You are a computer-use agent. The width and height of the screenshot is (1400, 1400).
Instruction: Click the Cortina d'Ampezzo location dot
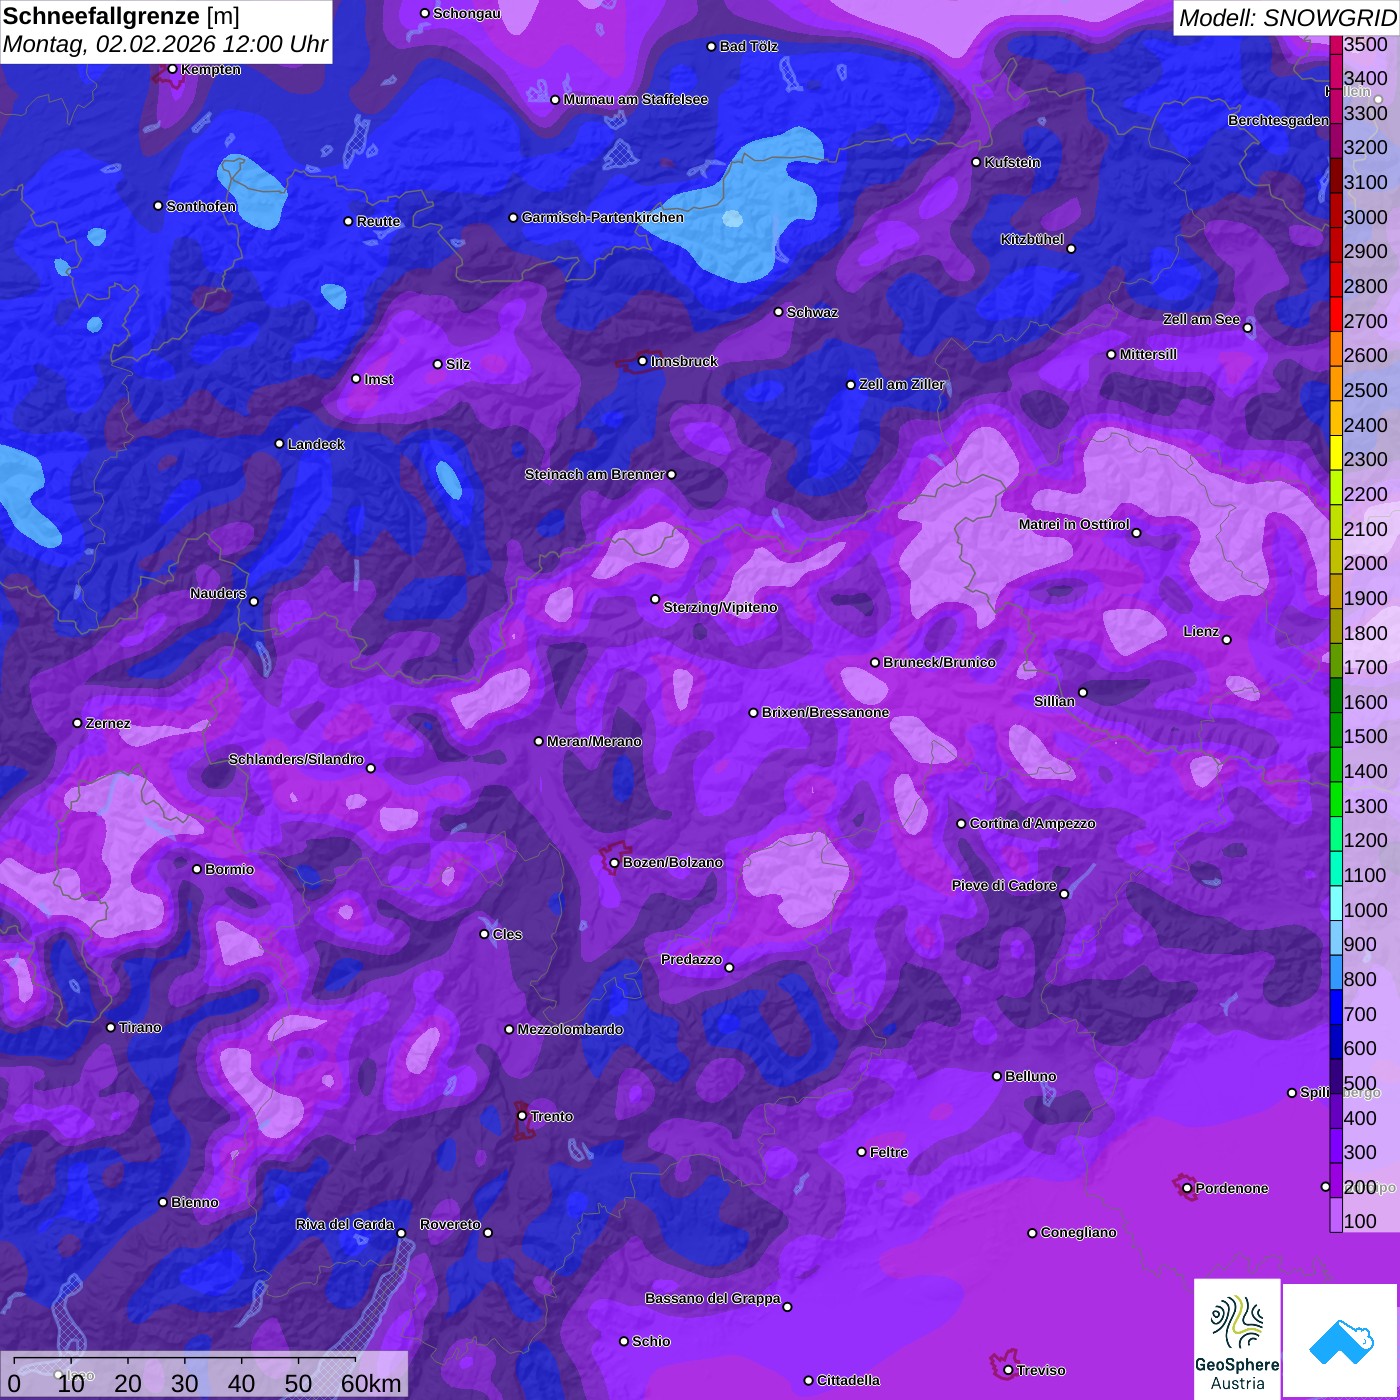(961, 824)
